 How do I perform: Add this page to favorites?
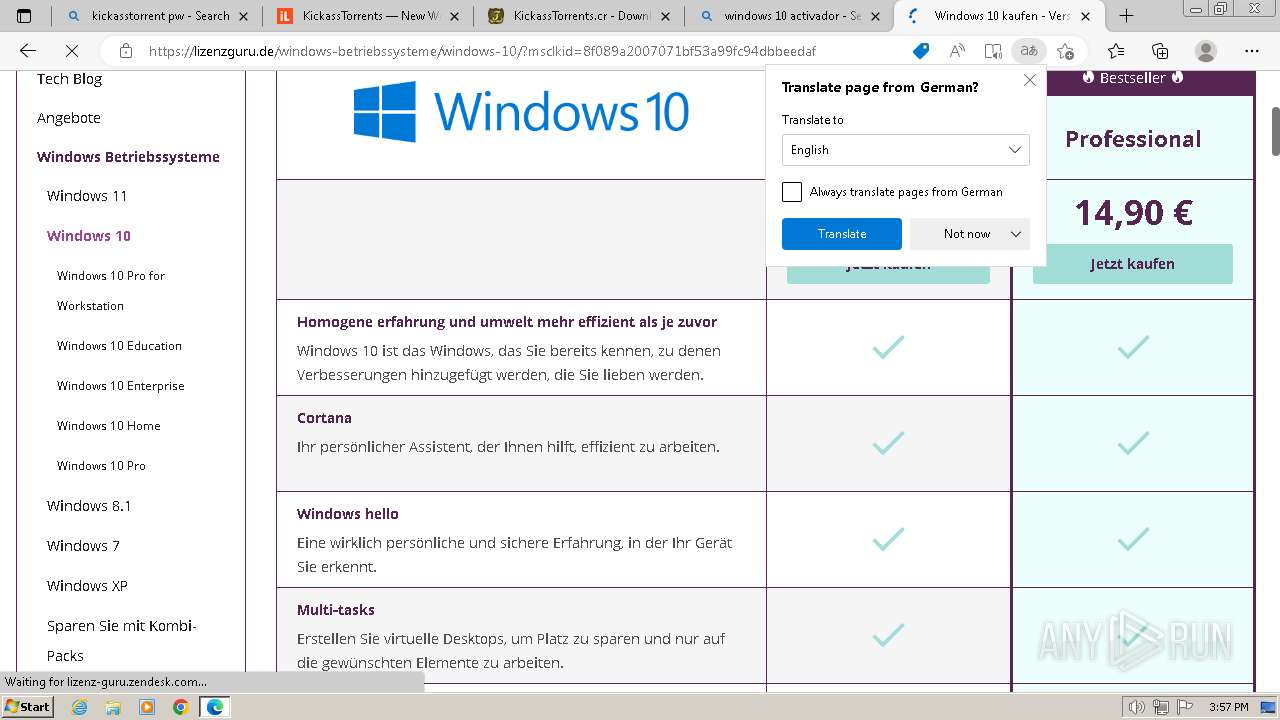[1065, 51]
